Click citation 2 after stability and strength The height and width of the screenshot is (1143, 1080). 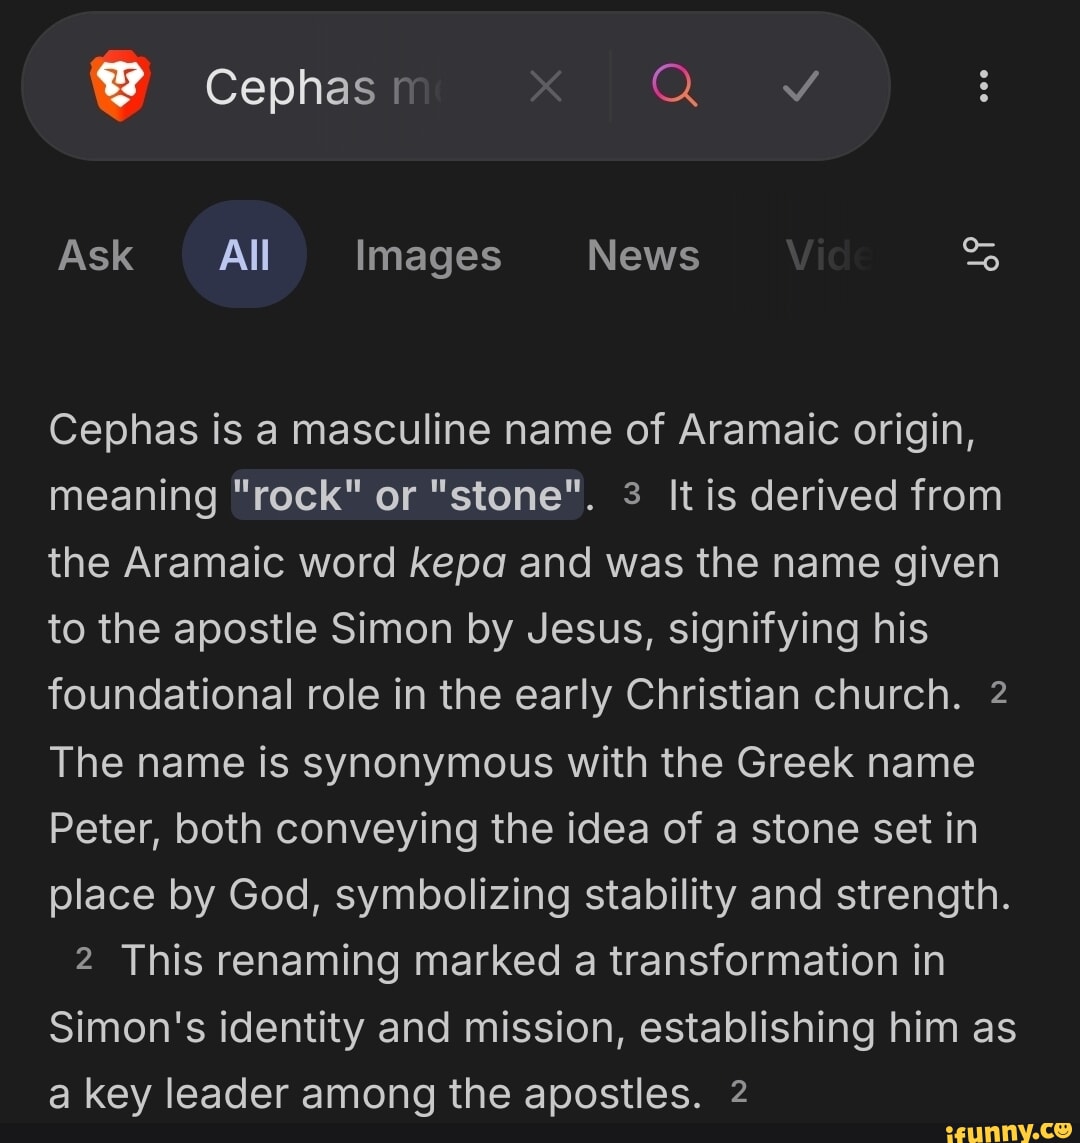click(82, 960)
